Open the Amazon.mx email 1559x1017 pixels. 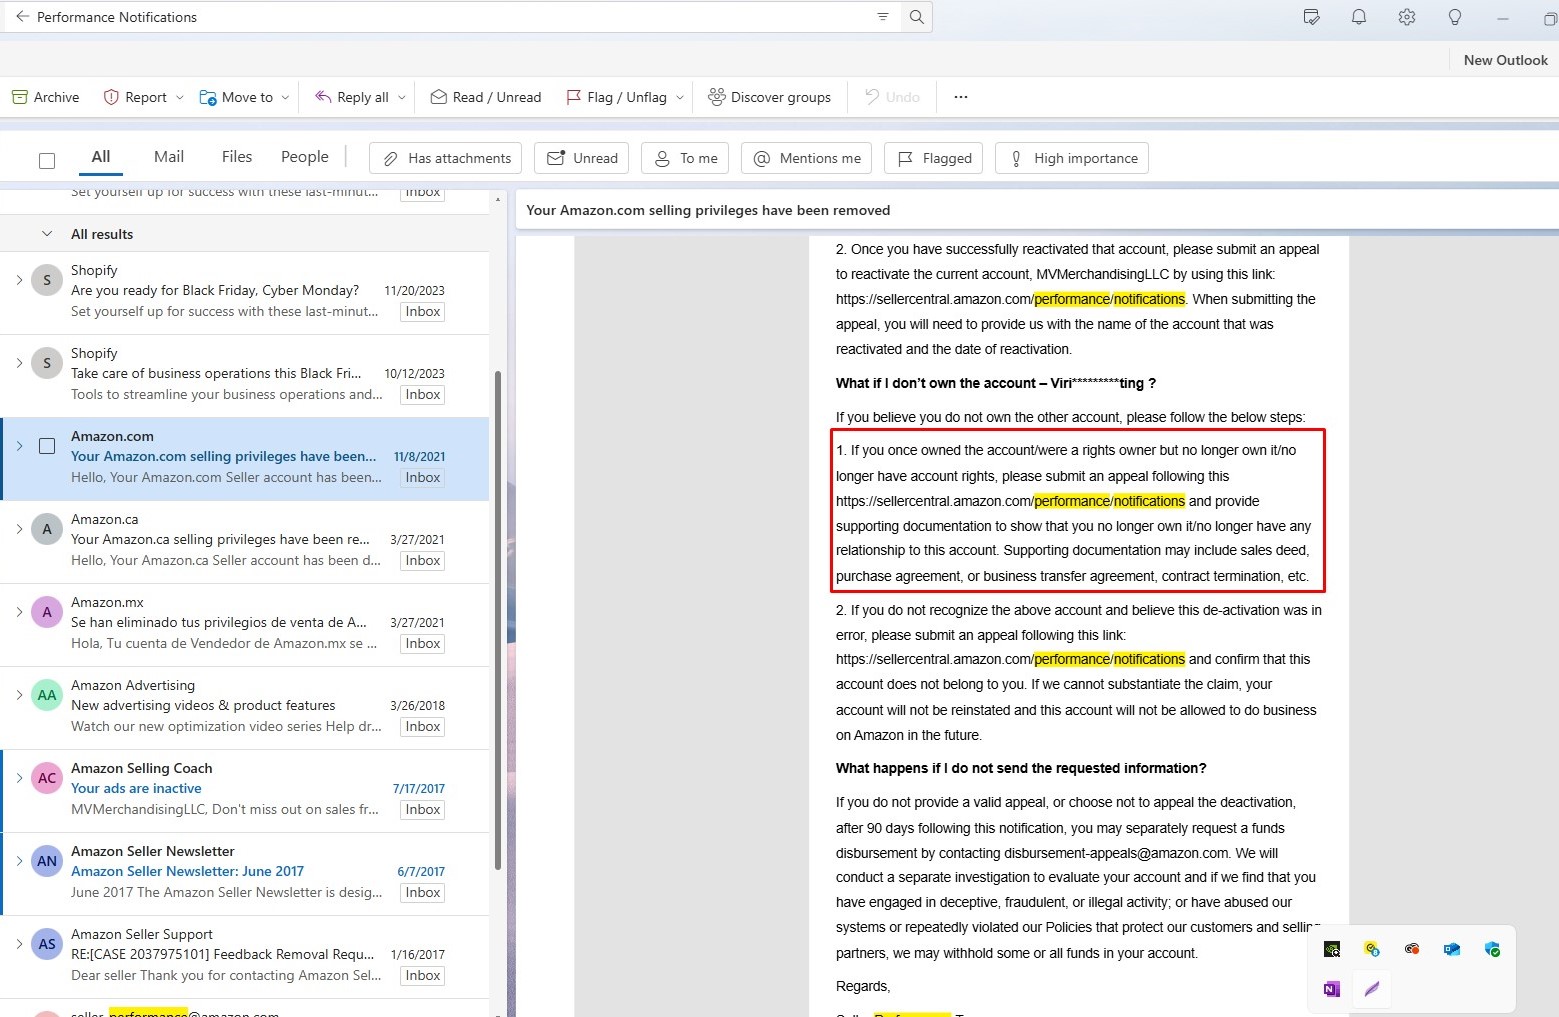pyautogui.click(x=245, y=624)
